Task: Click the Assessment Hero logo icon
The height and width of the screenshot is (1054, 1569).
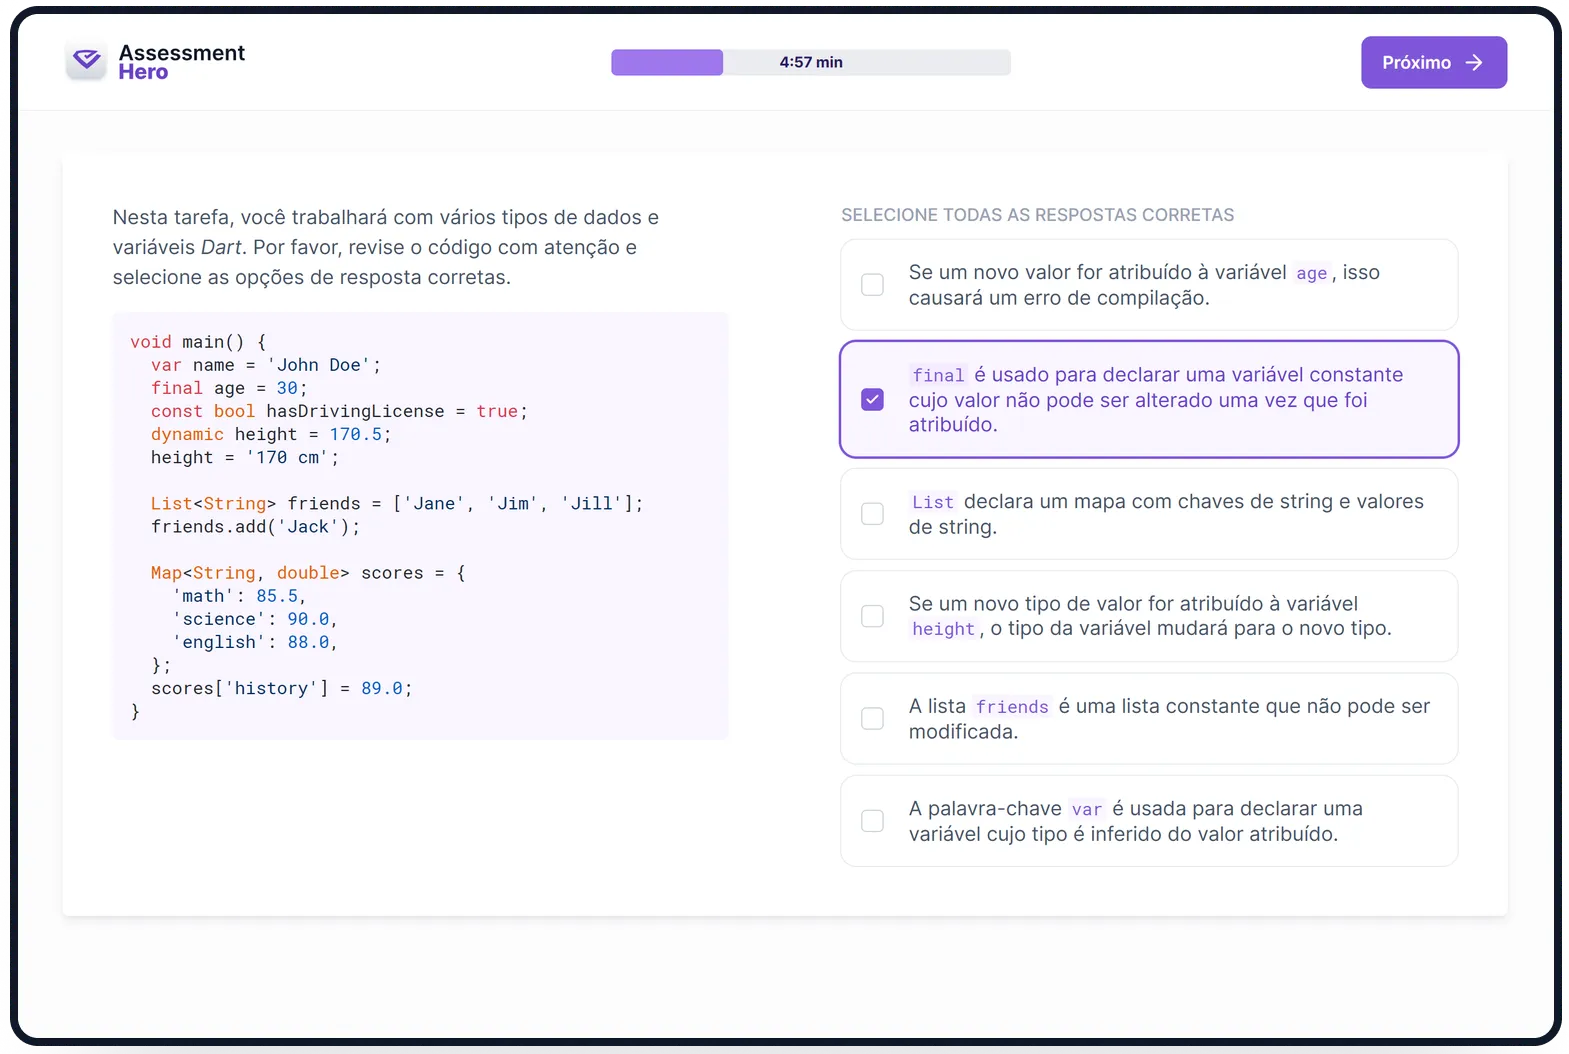Action: 87,61
